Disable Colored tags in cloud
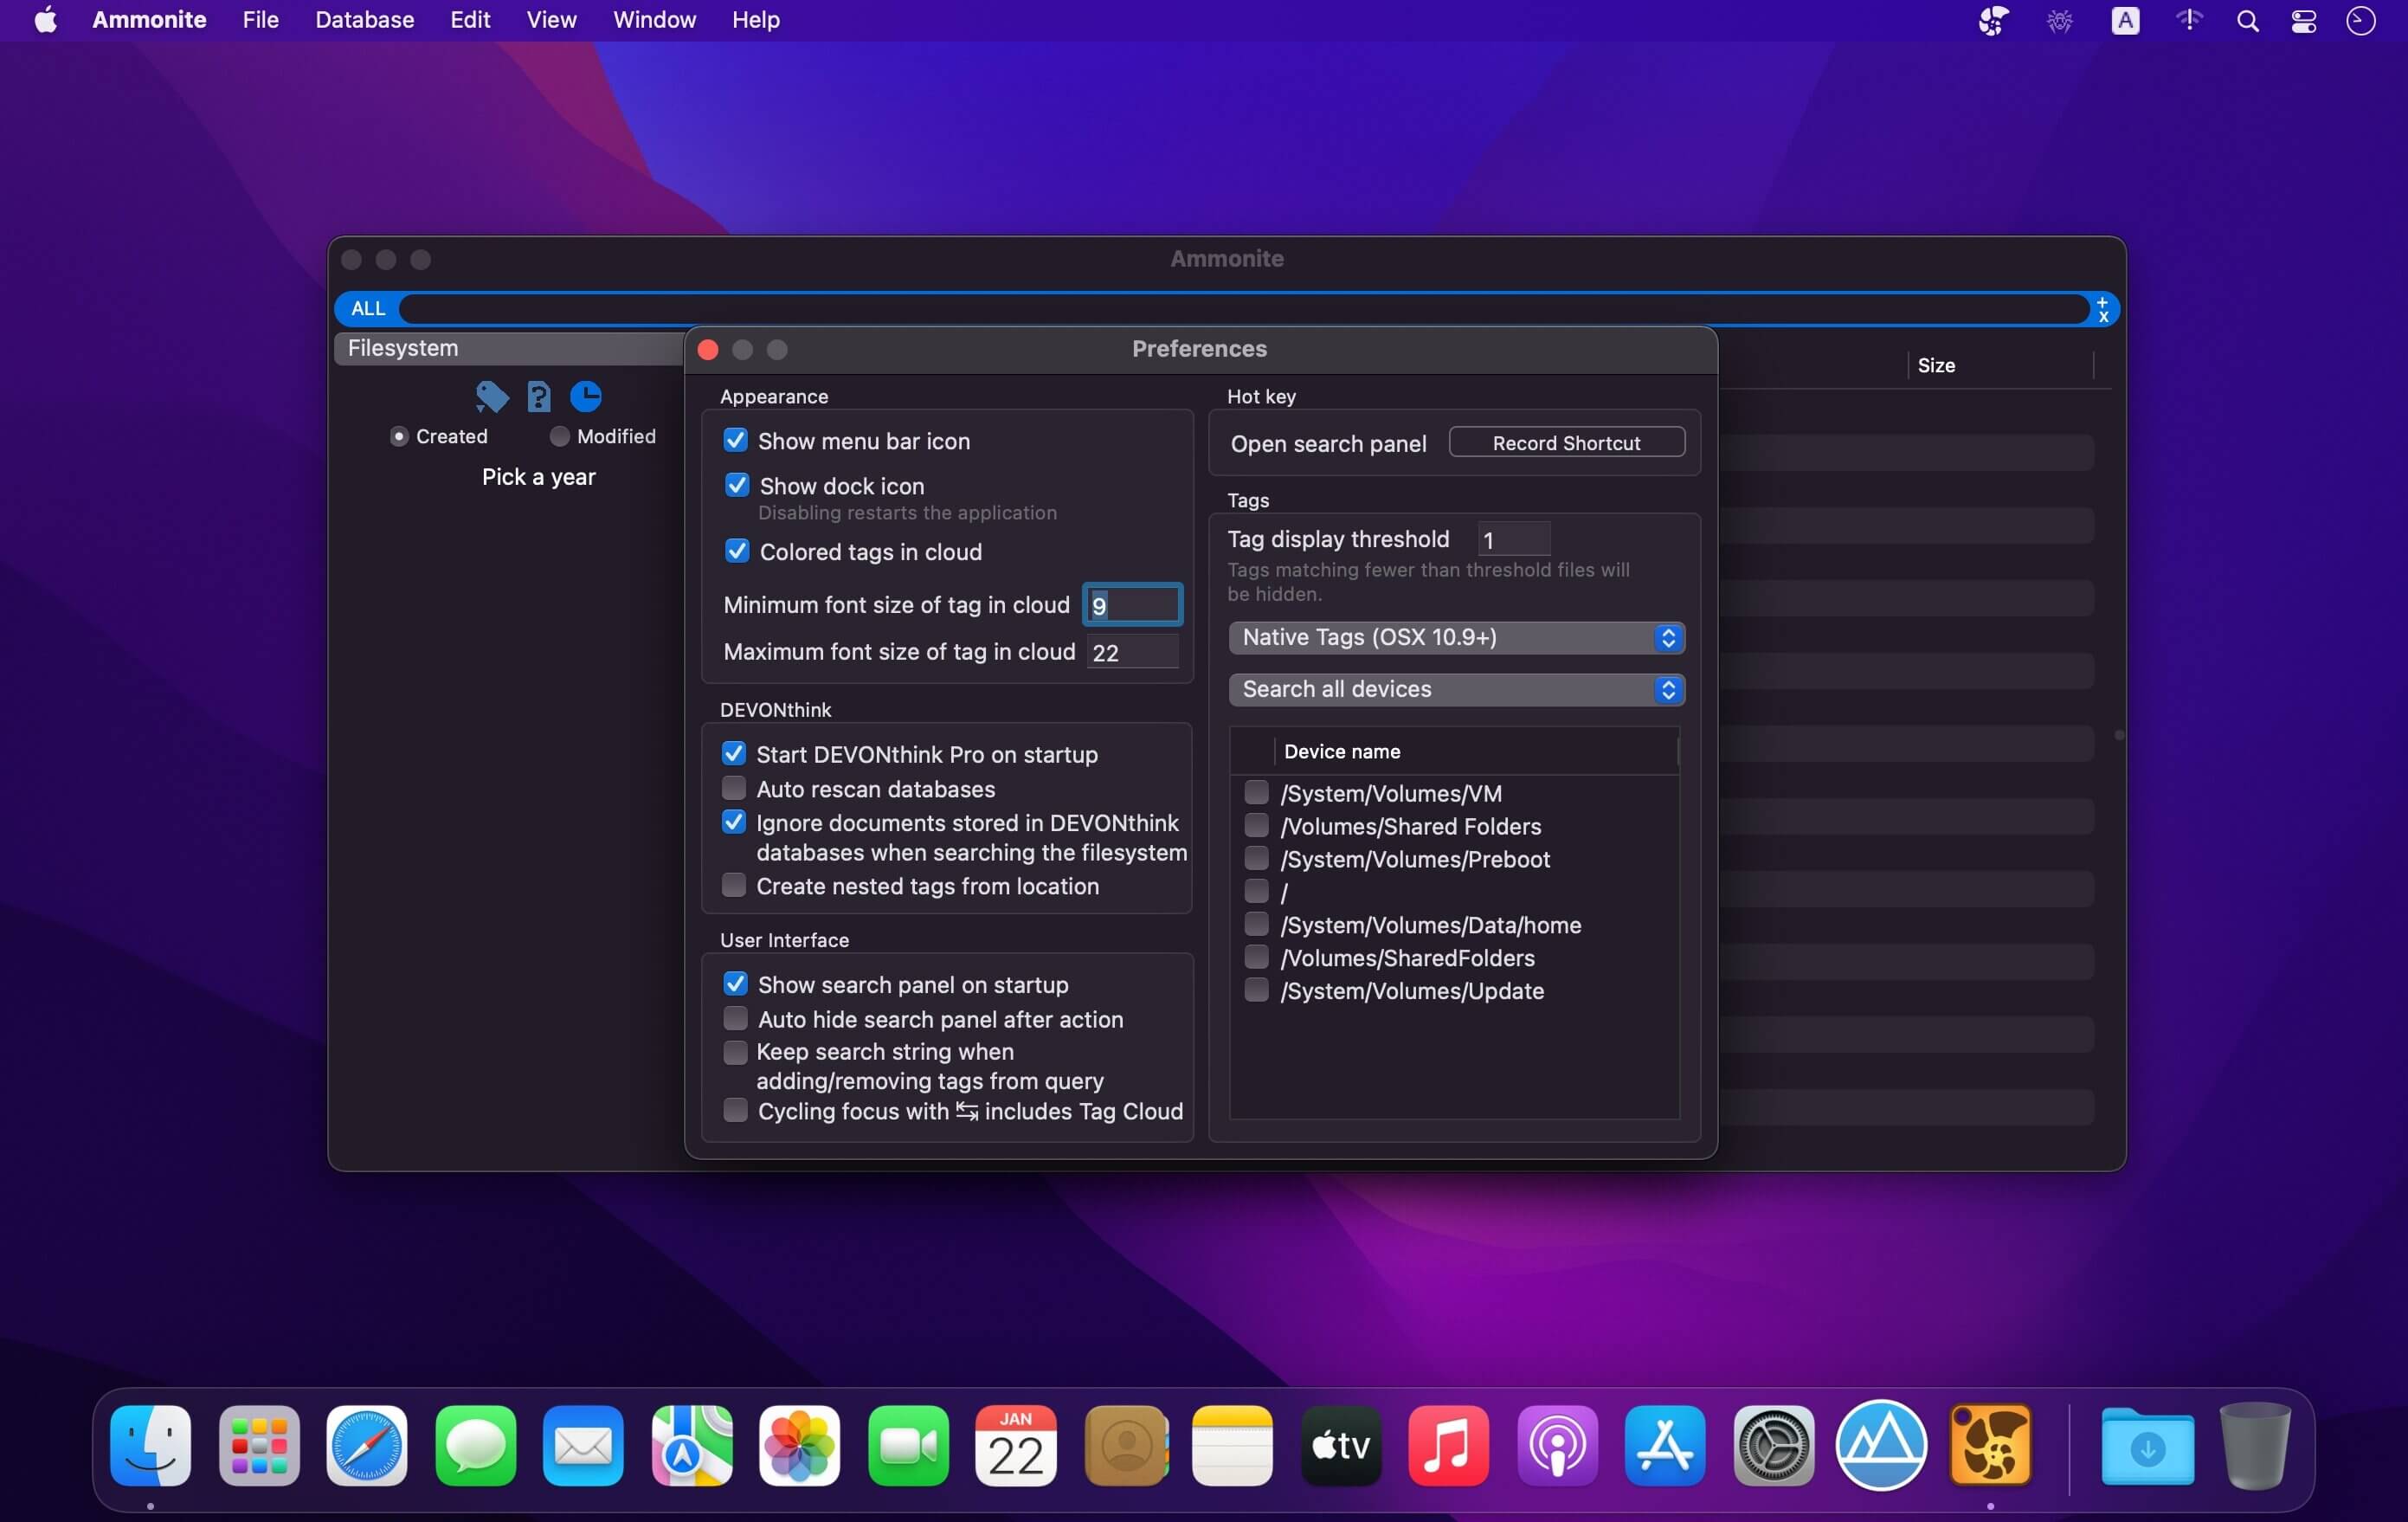 737,551
